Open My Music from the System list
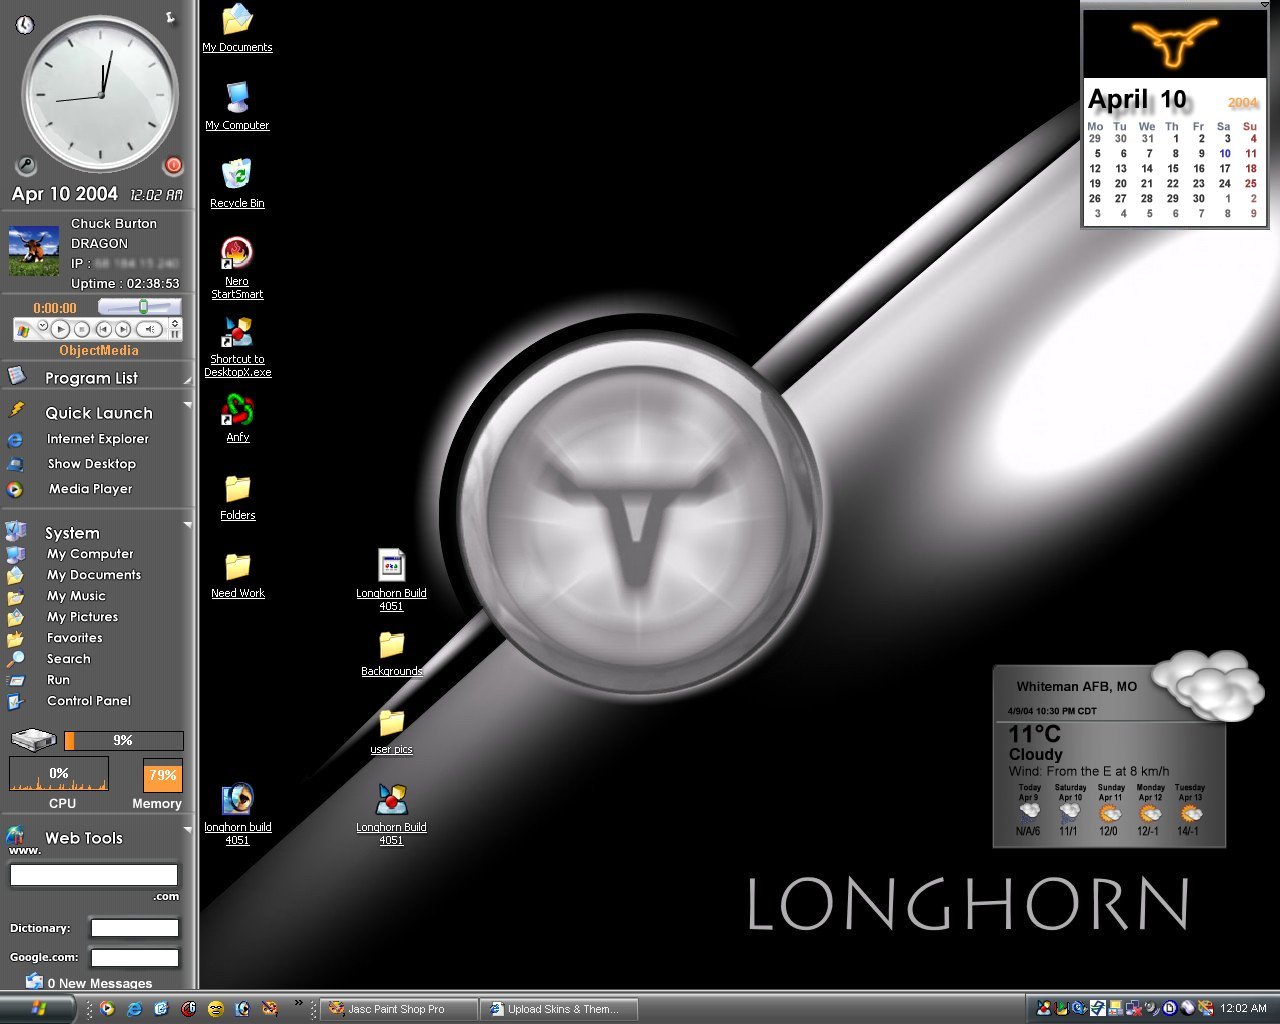 (x=76, y=596)
